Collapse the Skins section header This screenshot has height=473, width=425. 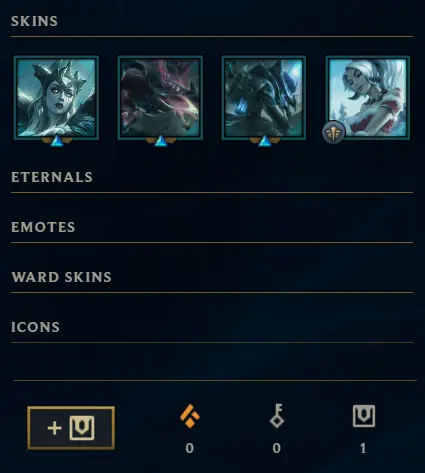tap(34, 21)
